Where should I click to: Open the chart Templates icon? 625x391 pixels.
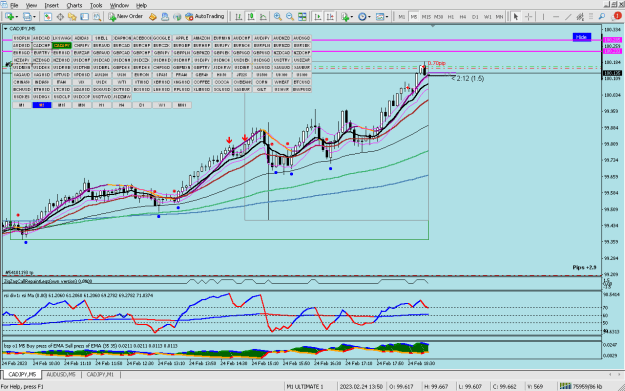point(380,17)
